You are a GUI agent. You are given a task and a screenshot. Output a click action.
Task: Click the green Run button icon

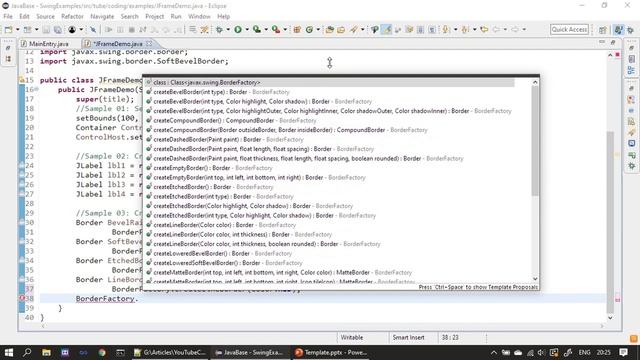click(x=238, y=29)
